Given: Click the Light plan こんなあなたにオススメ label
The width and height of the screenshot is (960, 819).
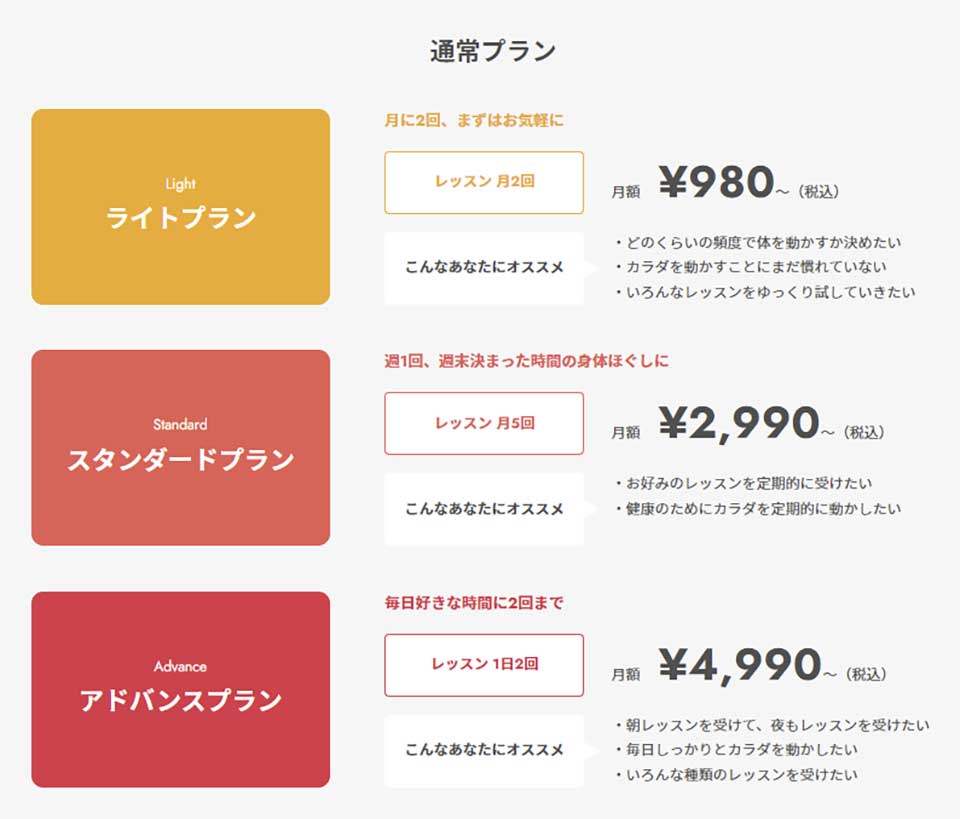Looking at the screenshot, I should tap(484, 267).
